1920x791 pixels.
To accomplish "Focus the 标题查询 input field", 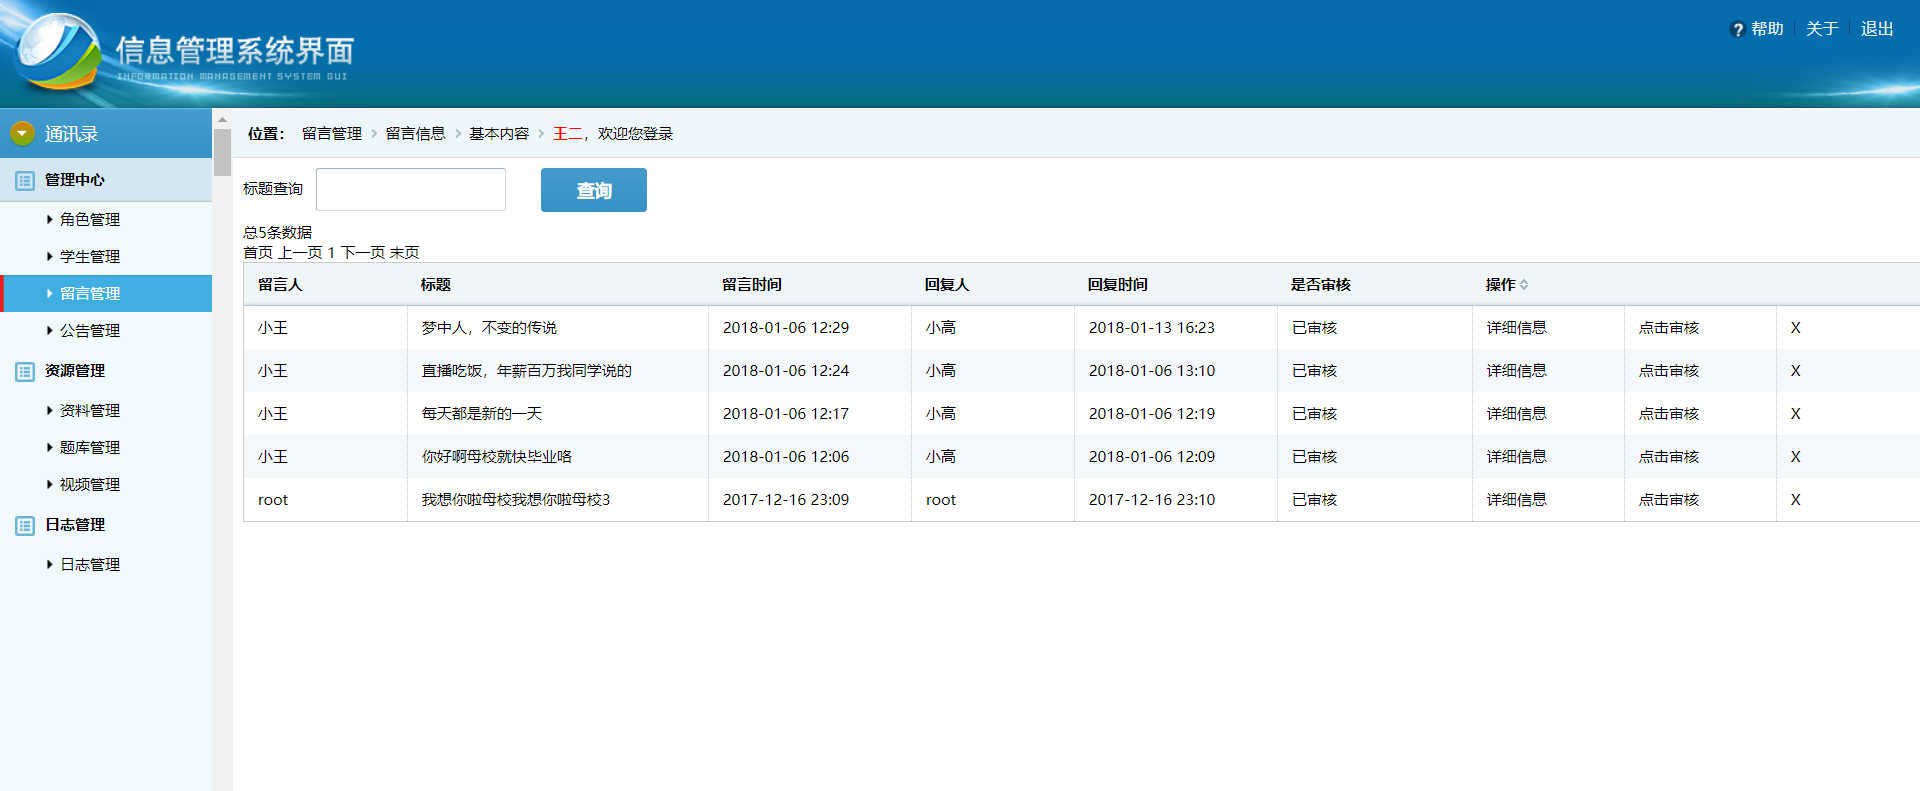I will tap(411, 189).
